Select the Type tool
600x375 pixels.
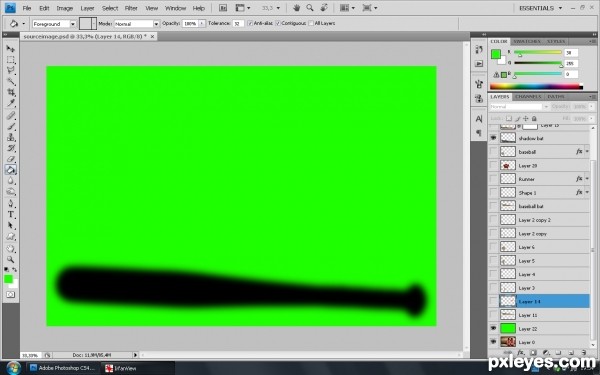click(11, 215)
